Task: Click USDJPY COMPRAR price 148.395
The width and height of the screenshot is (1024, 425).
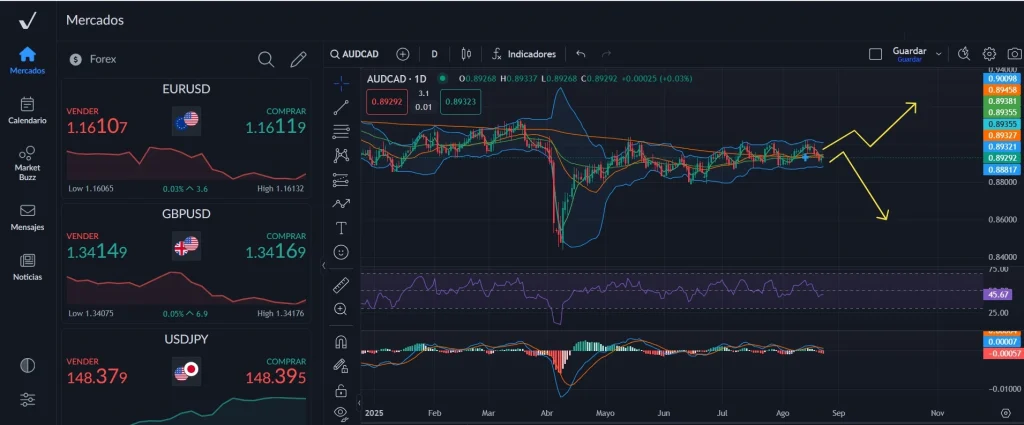Action: (276, 377)
